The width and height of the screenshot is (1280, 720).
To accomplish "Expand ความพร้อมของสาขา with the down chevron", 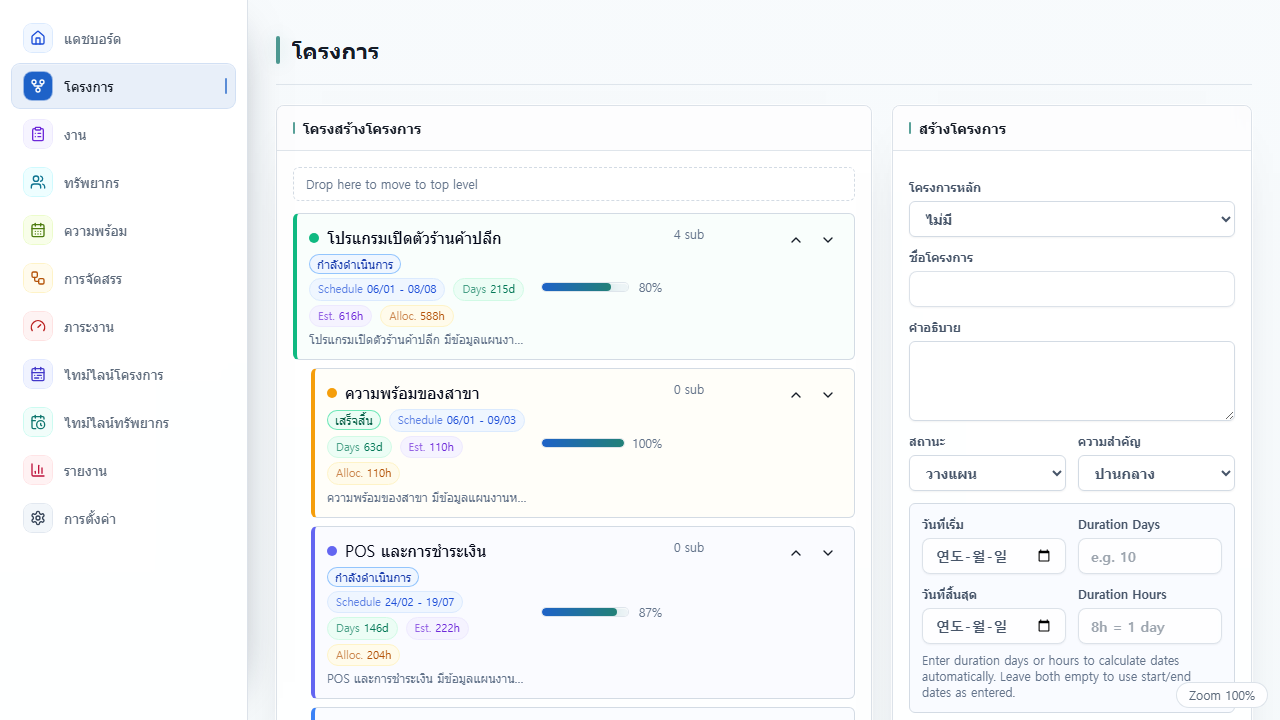I will [828, 395].
